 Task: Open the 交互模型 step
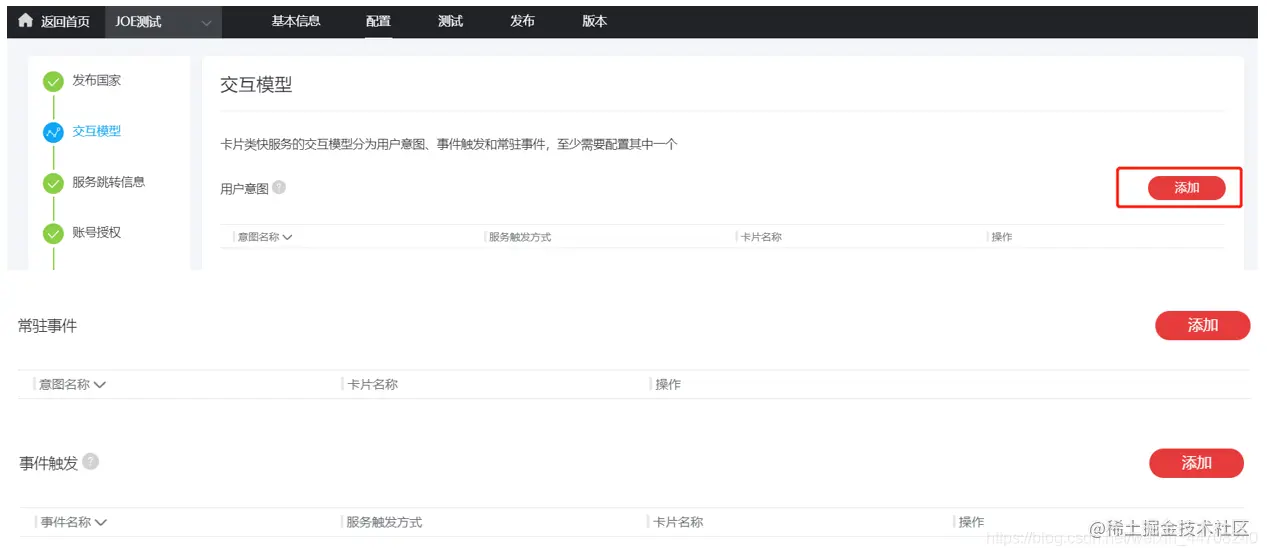(x=96, y=131)
